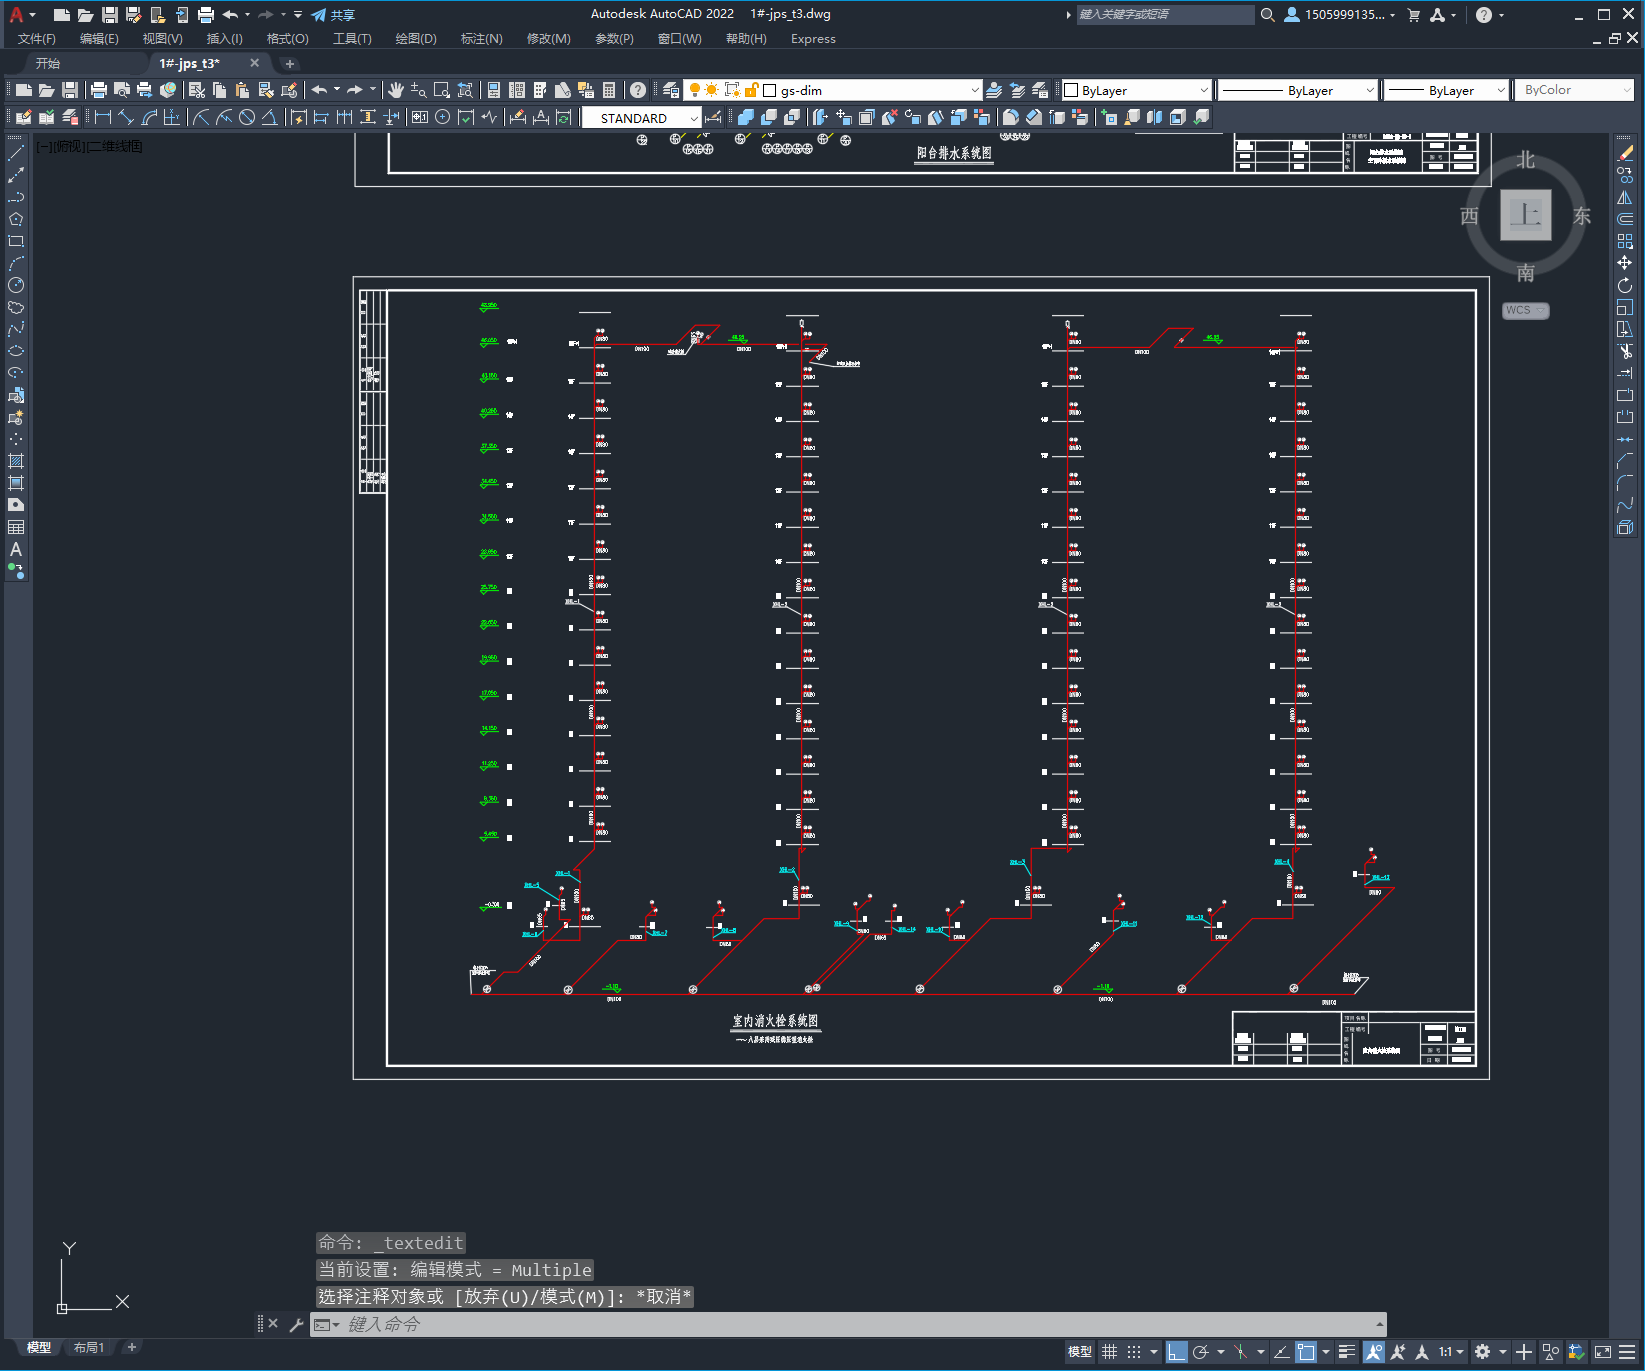Add new drawing tab with plus button
This screenshot has height=1371, width=1645.
(x=290, y=63)
